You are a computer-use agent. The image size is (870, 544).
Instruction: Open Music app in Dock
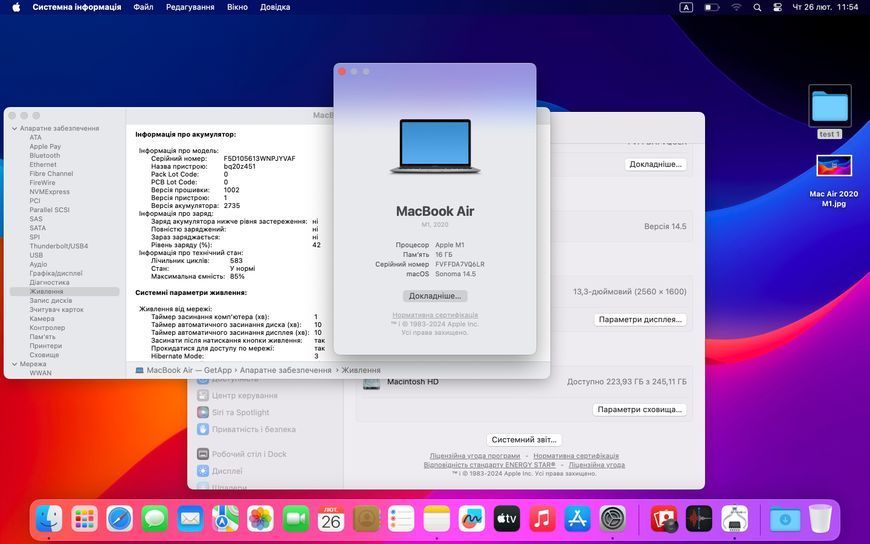pos(542,519)
